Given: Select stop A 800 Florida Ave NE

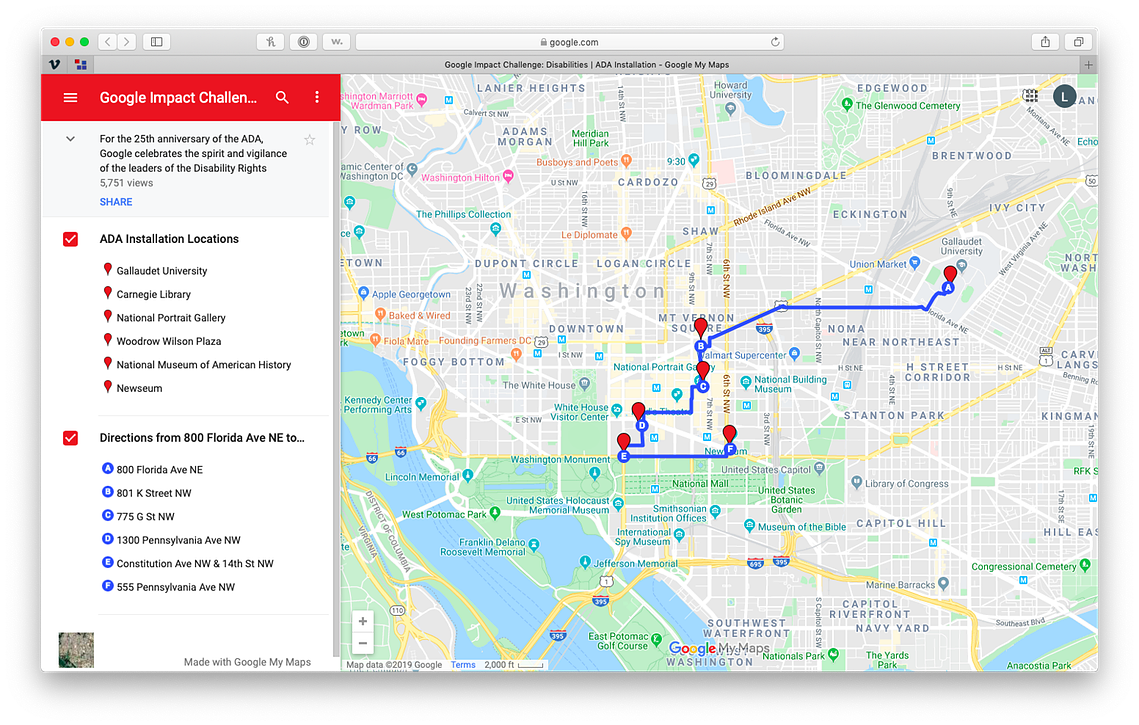Looking at the screenshot, I should 159,469.
